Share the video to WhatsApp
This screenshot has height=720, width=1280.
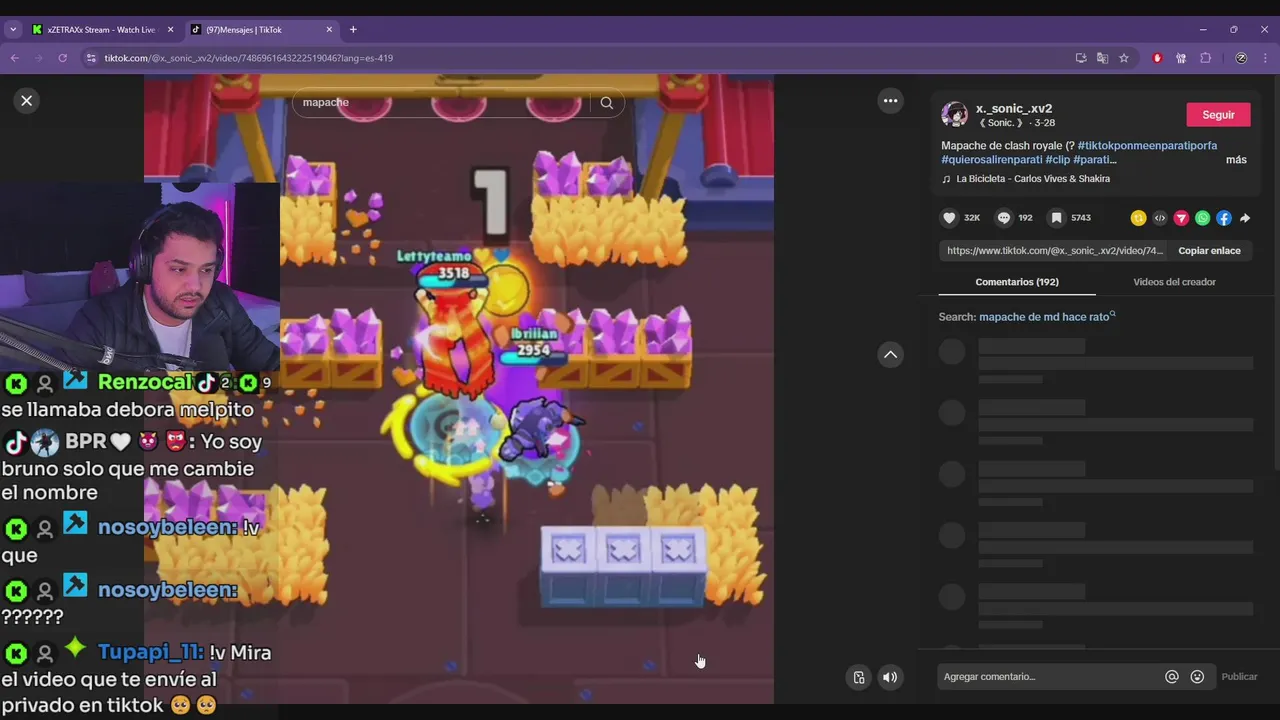[x=1202, y=218]
